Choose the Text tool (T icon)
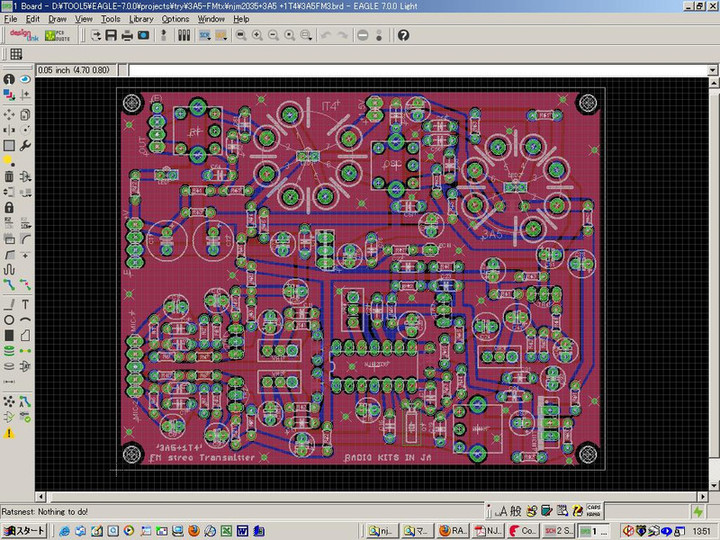 click(x=24, y=303)
